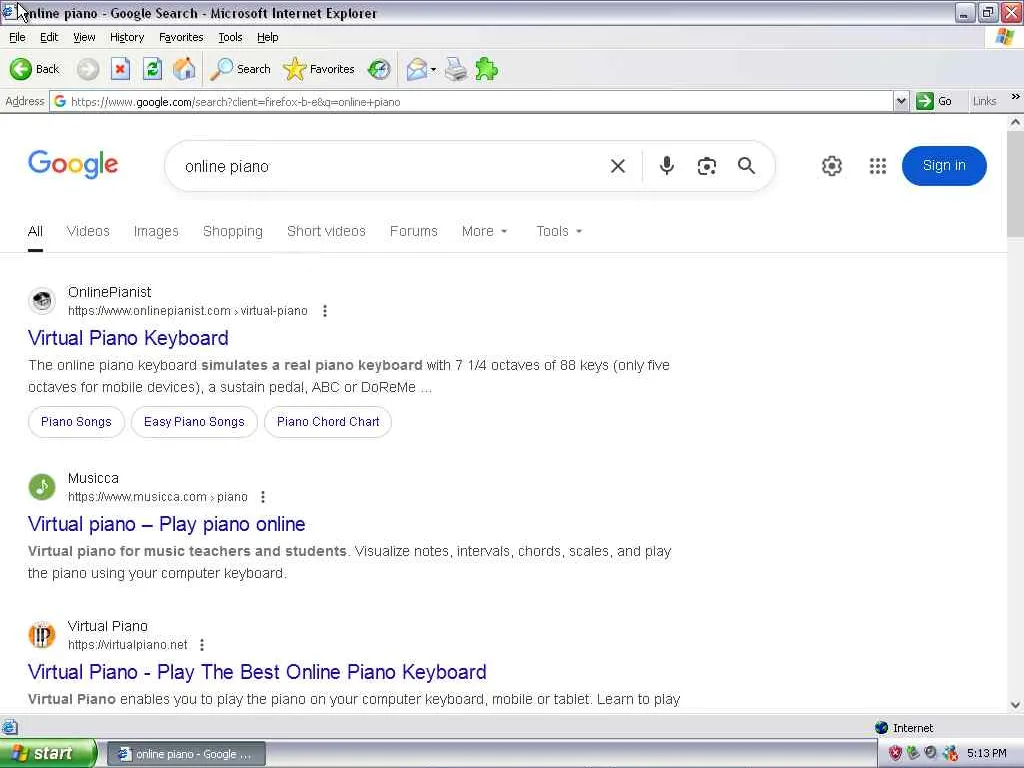Click the green puzzle piece toolbar icon

coord(487,69)
